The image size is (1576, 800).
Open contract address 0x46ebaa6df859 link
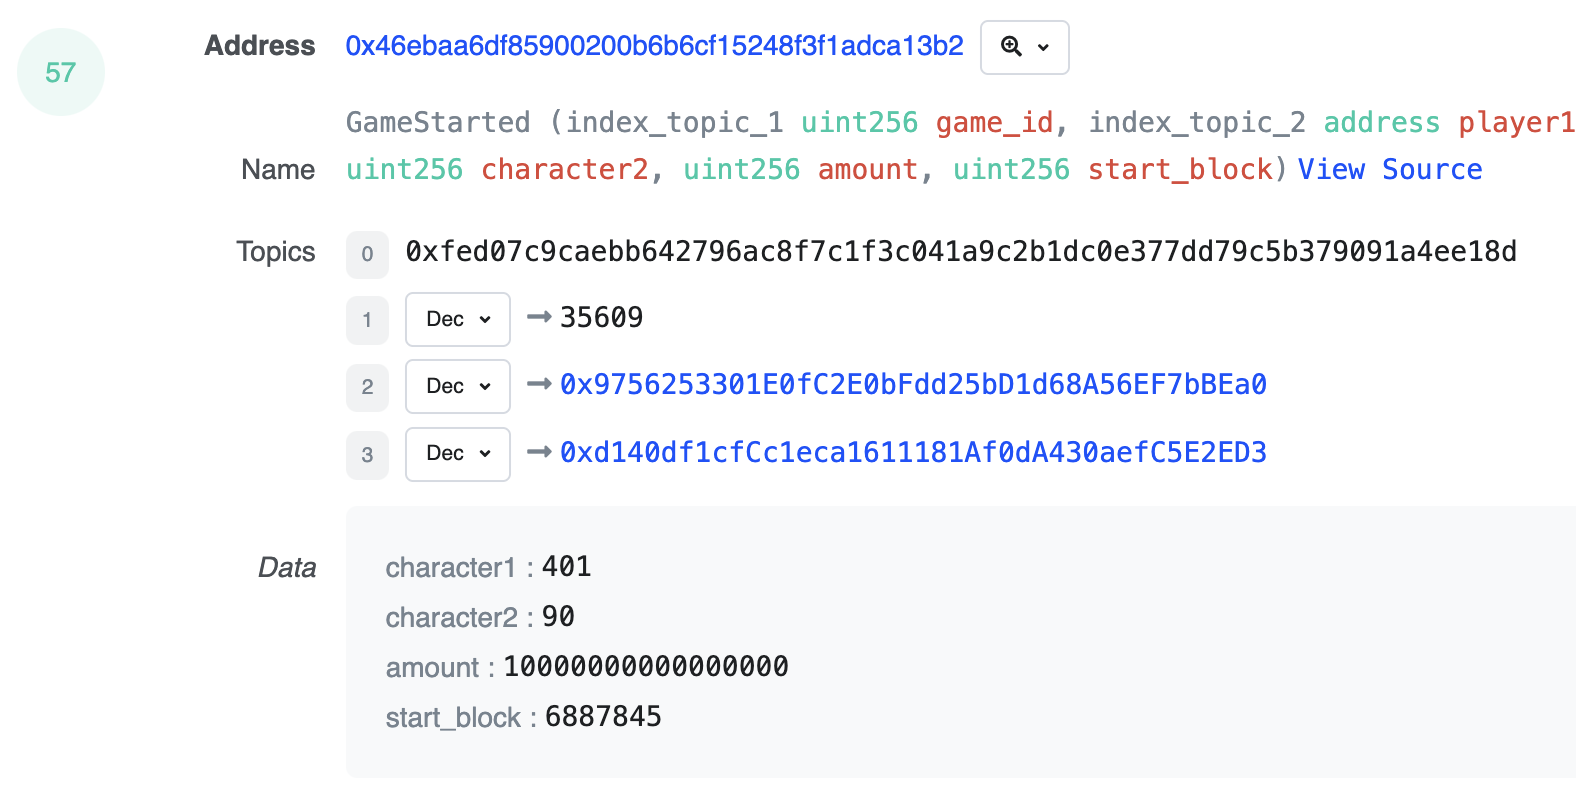point(654,46)
